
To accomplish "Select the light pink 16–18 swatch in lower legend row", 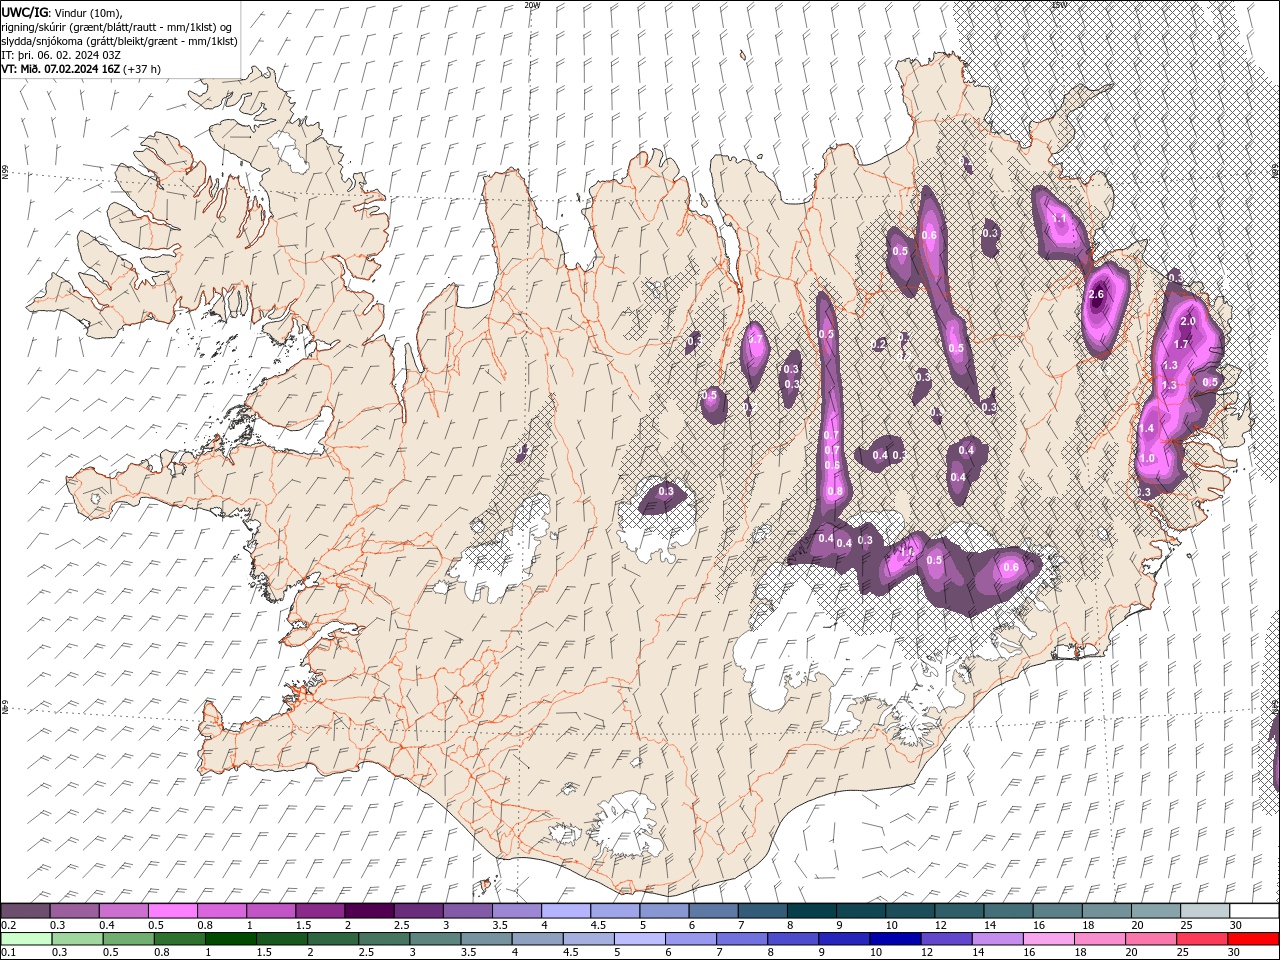I will (x=1048, y=938).
